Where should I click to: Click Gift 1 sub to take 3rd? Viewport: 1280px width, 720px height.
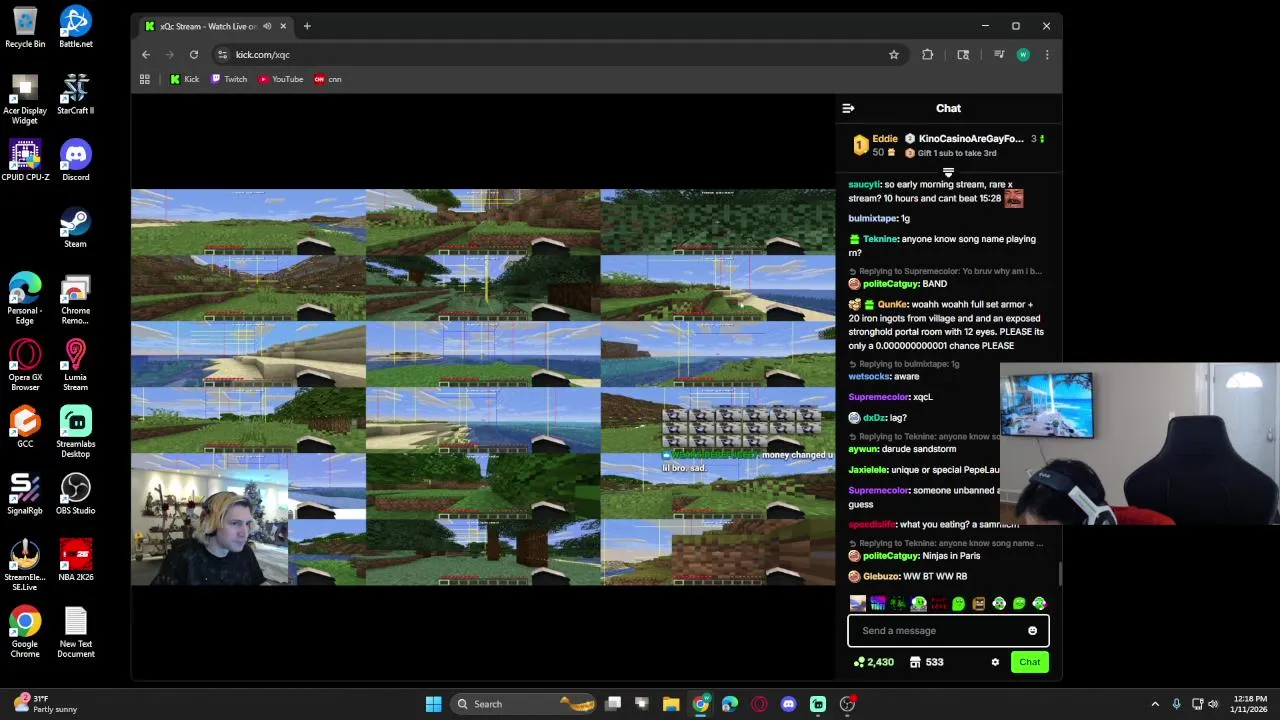950,153
